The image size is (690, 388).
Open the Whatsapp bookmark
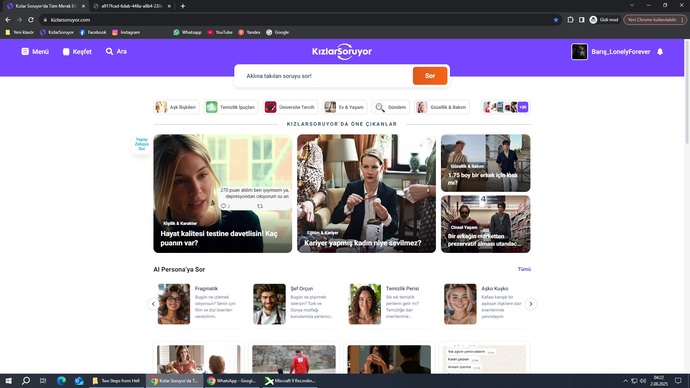point(187,32)
